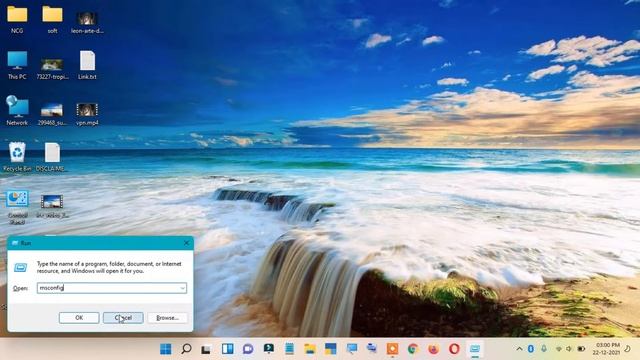Viewport: 640px width, 360px height.
Task: Click the active Run taskbar icon
Action: (x=475, y=349)
